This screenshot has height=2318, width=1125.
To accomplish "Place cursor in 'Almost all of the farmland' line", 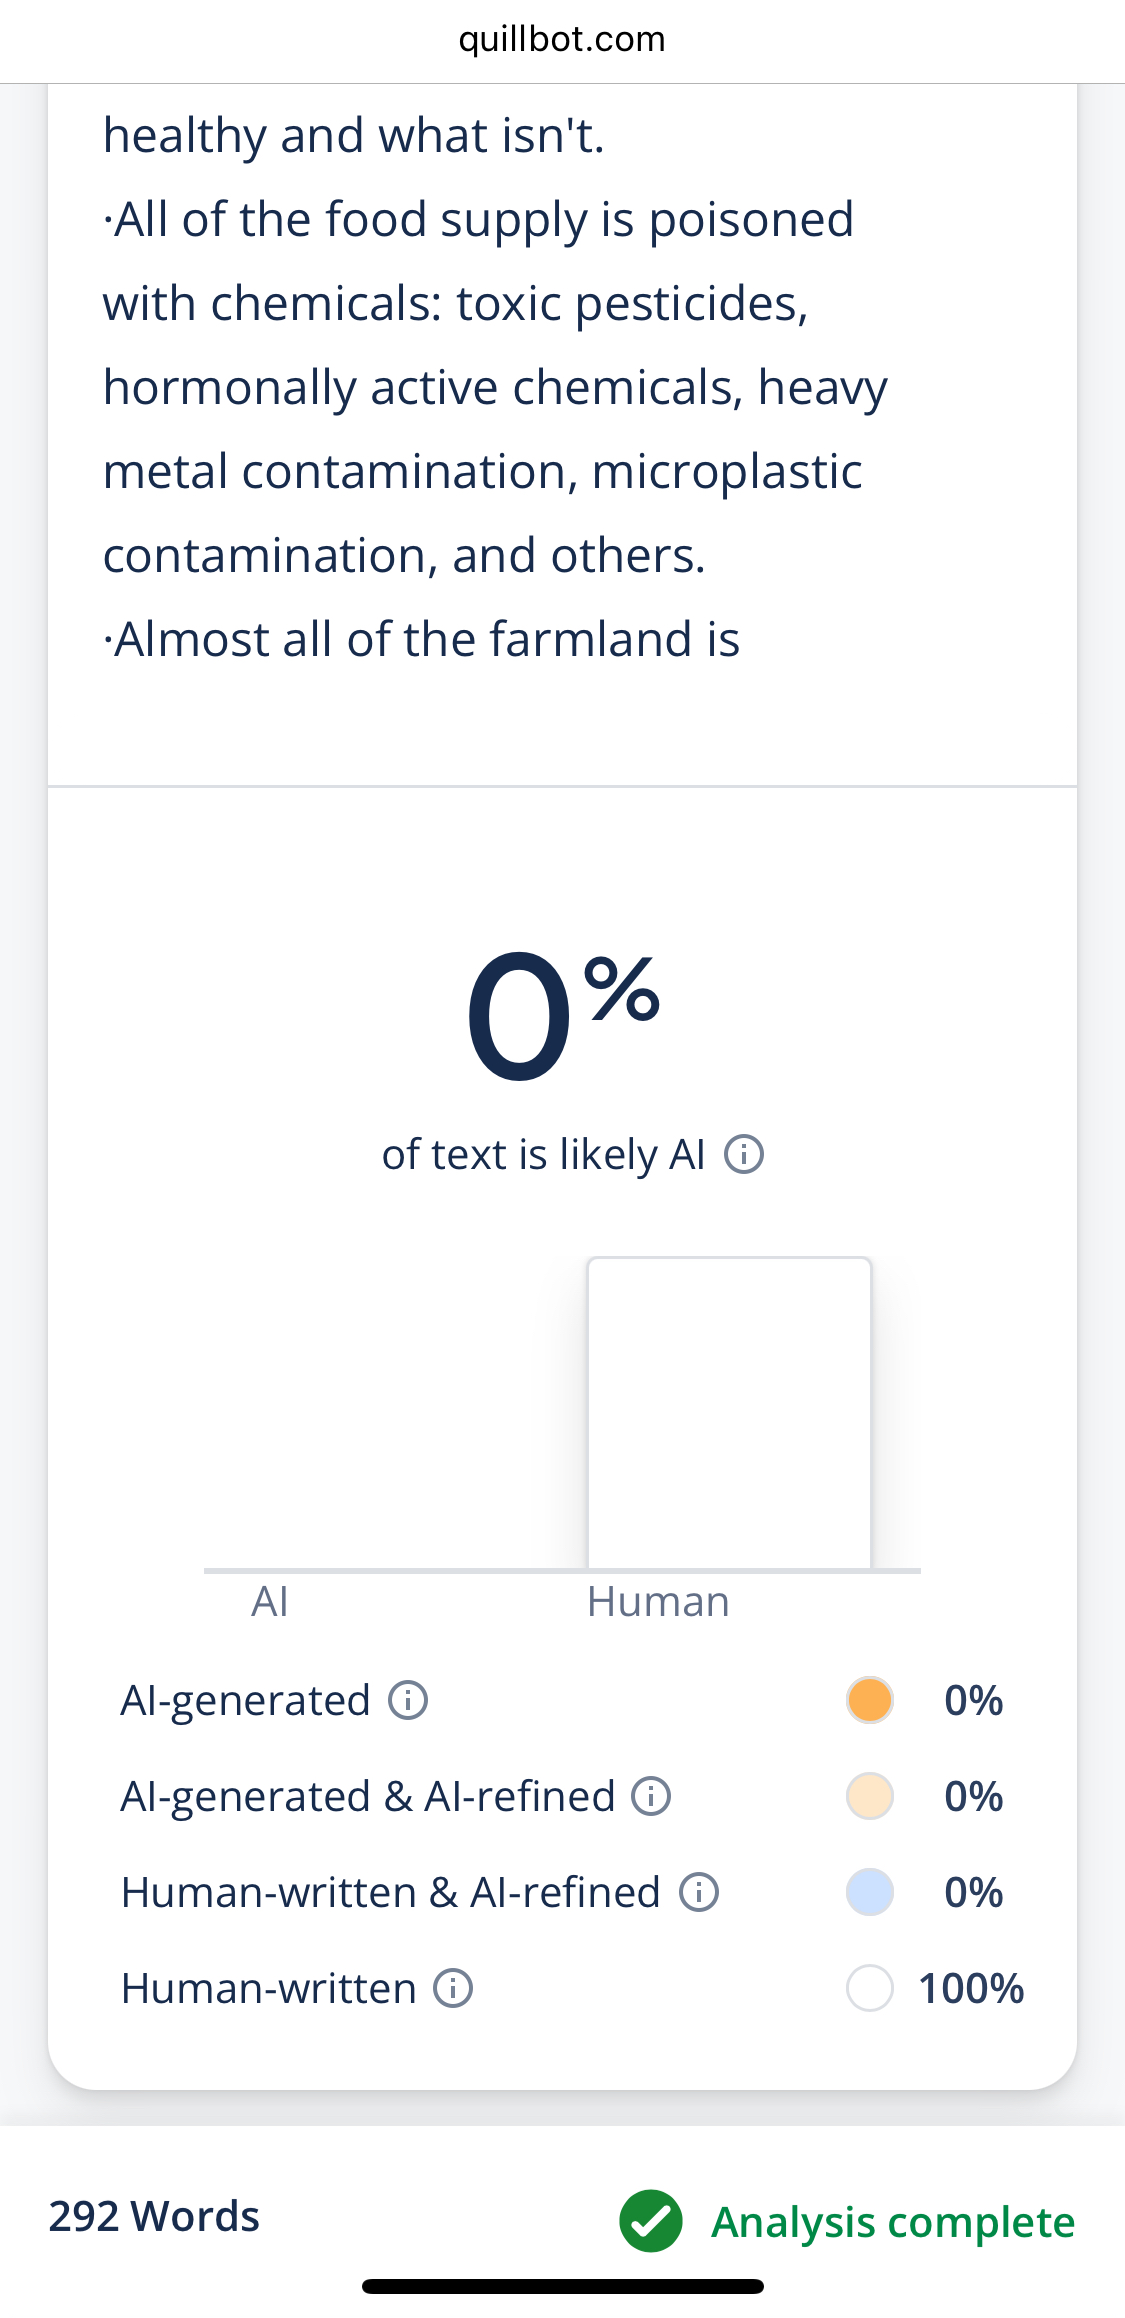I will (x=422, y=639).
